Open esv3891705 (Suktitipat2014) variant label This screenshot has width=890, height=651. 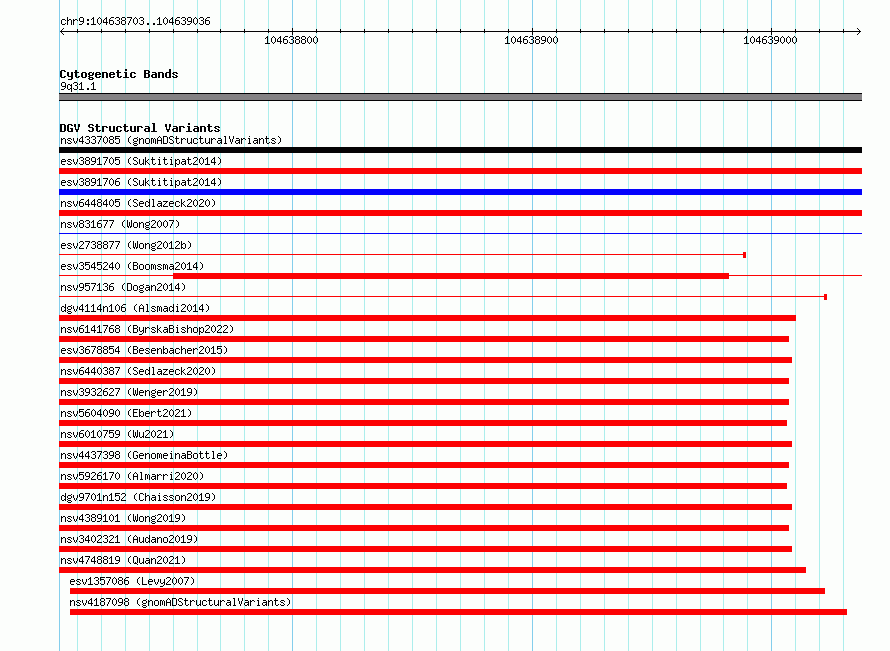click(x=141, y=161)
